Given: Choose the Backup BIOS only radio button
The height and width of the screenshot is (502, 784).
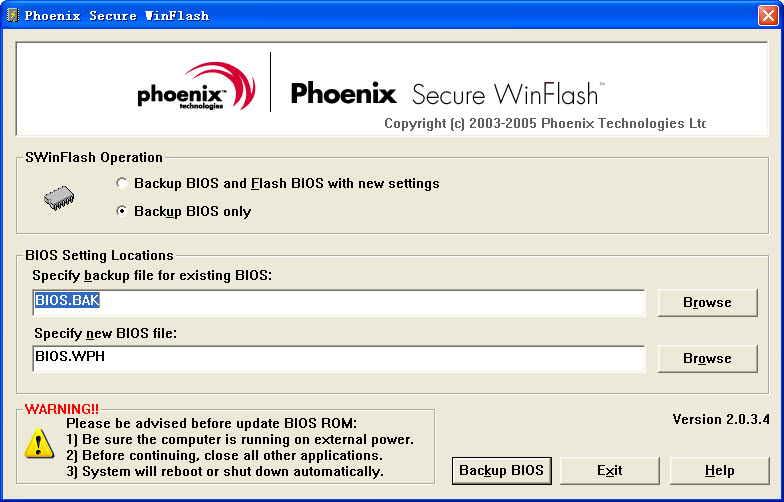Looking at the screenshot, I should pyautogui.click(x=122, y=212).
